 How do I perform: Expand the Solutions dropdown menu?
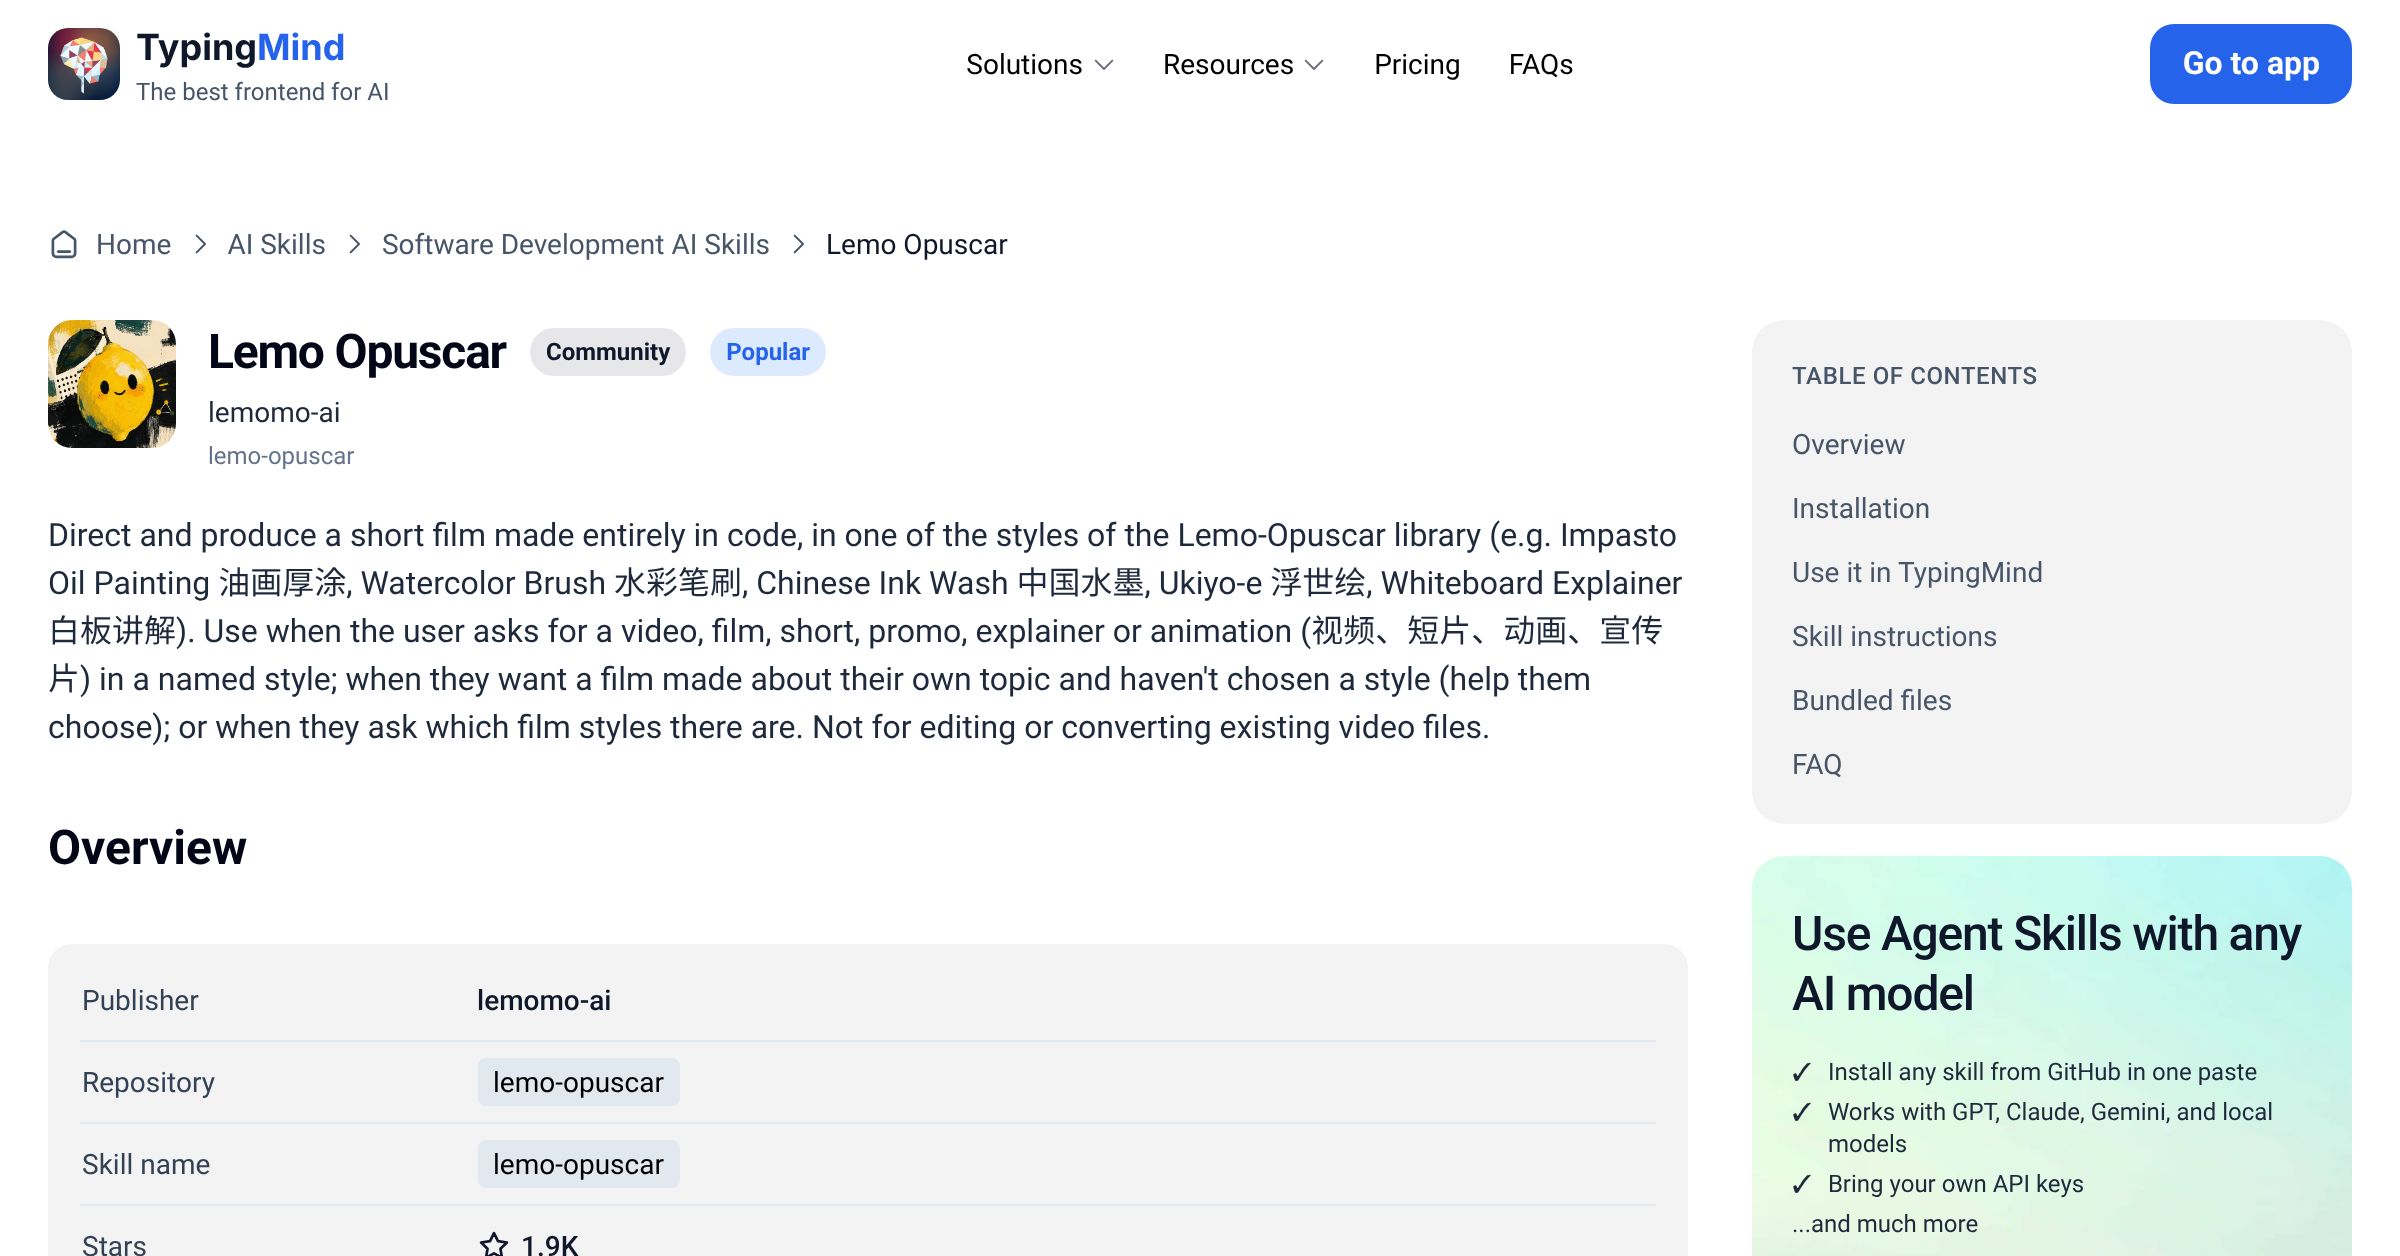pyautogui.click(x=1040, y=65)
